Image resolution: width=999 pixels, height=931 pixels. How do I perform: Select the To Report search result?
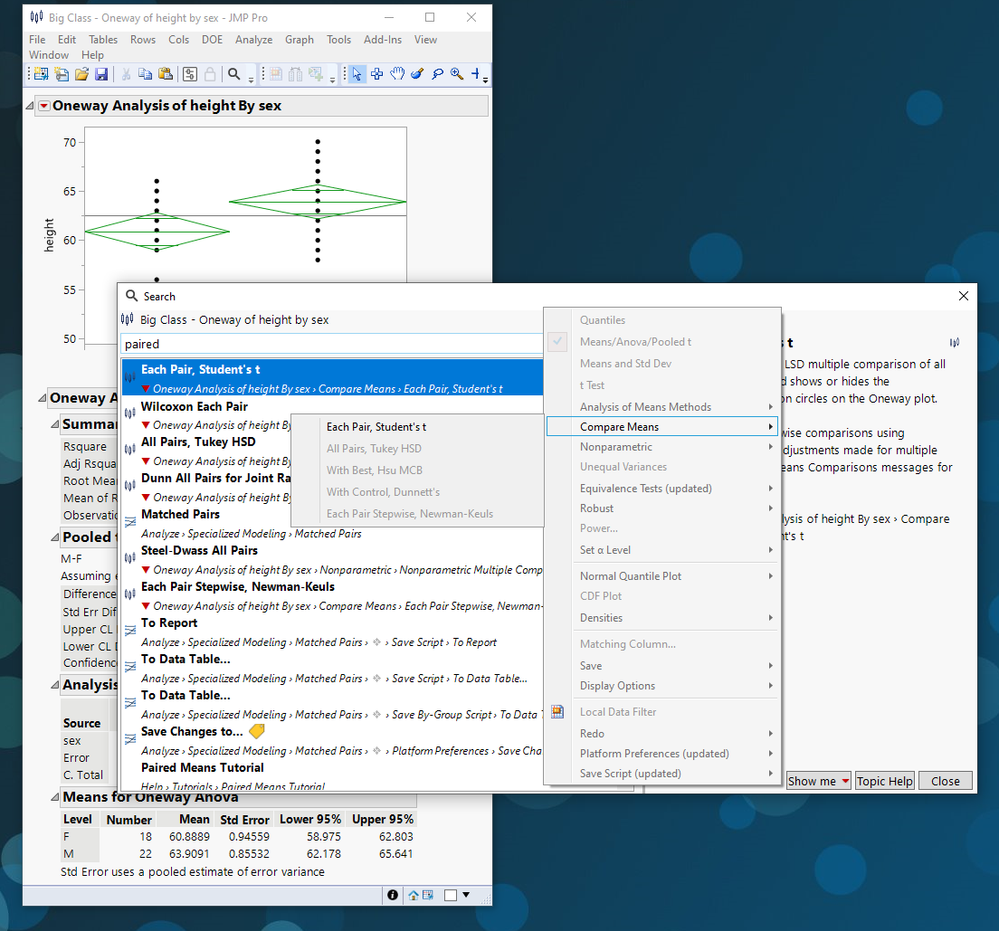coord(332,632)
